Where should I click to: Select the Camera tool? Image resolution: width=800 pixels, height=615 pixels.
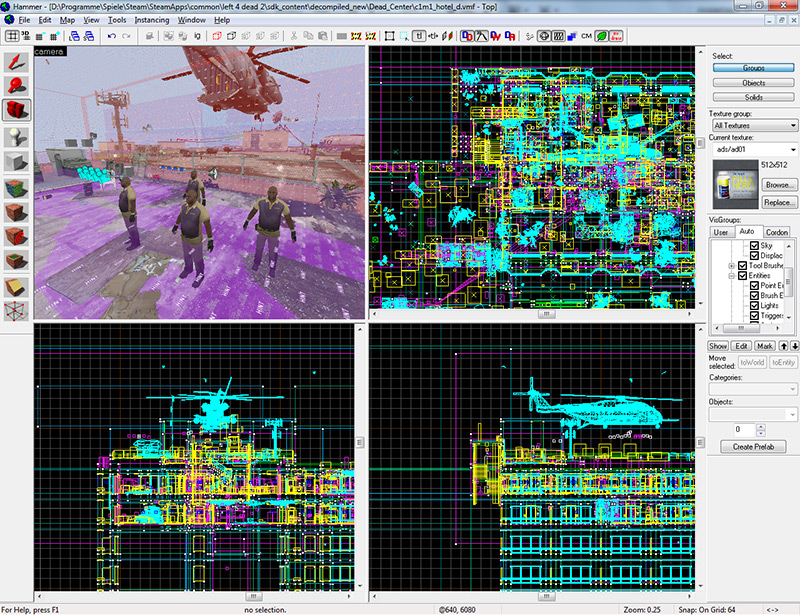point(16,110)
